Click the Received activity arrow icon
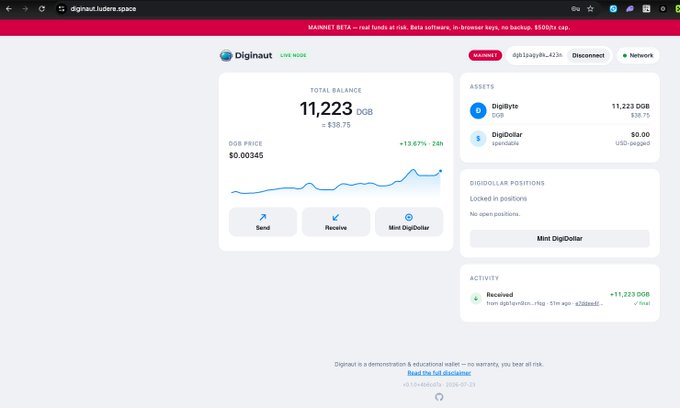 point(476,298)
